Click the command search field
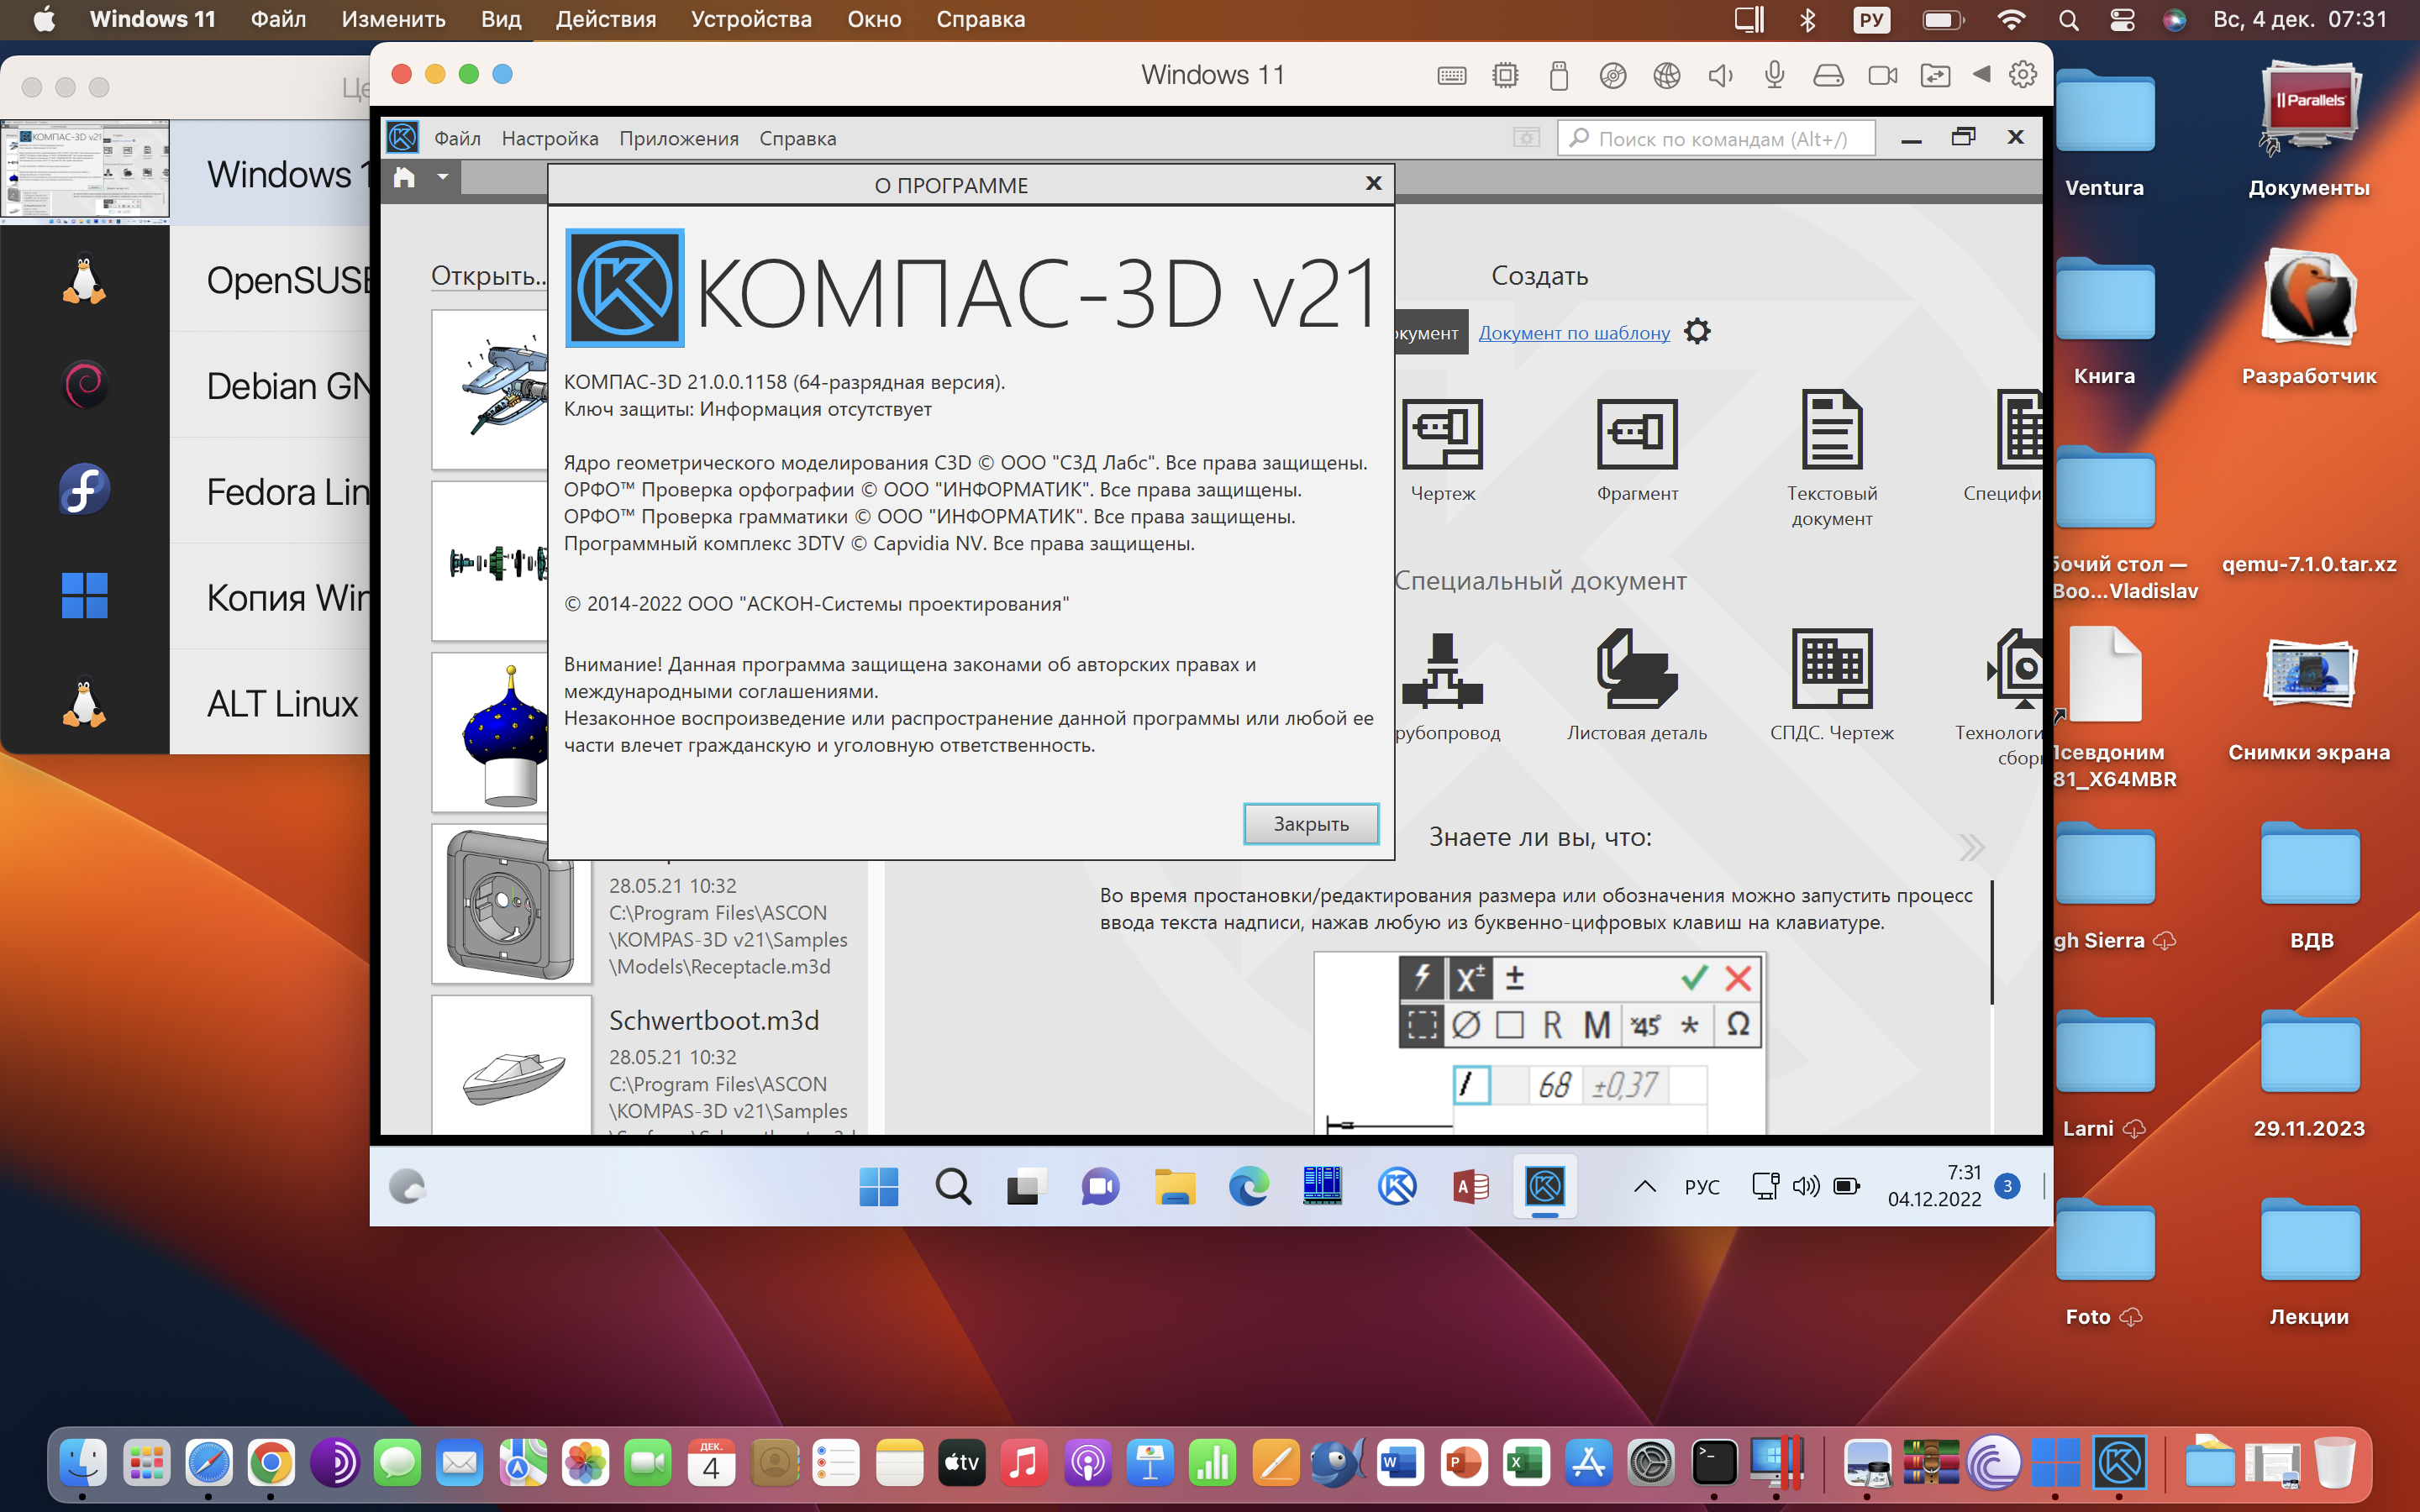This screenshot has width=2420, height=1512. click(1716, 139)
